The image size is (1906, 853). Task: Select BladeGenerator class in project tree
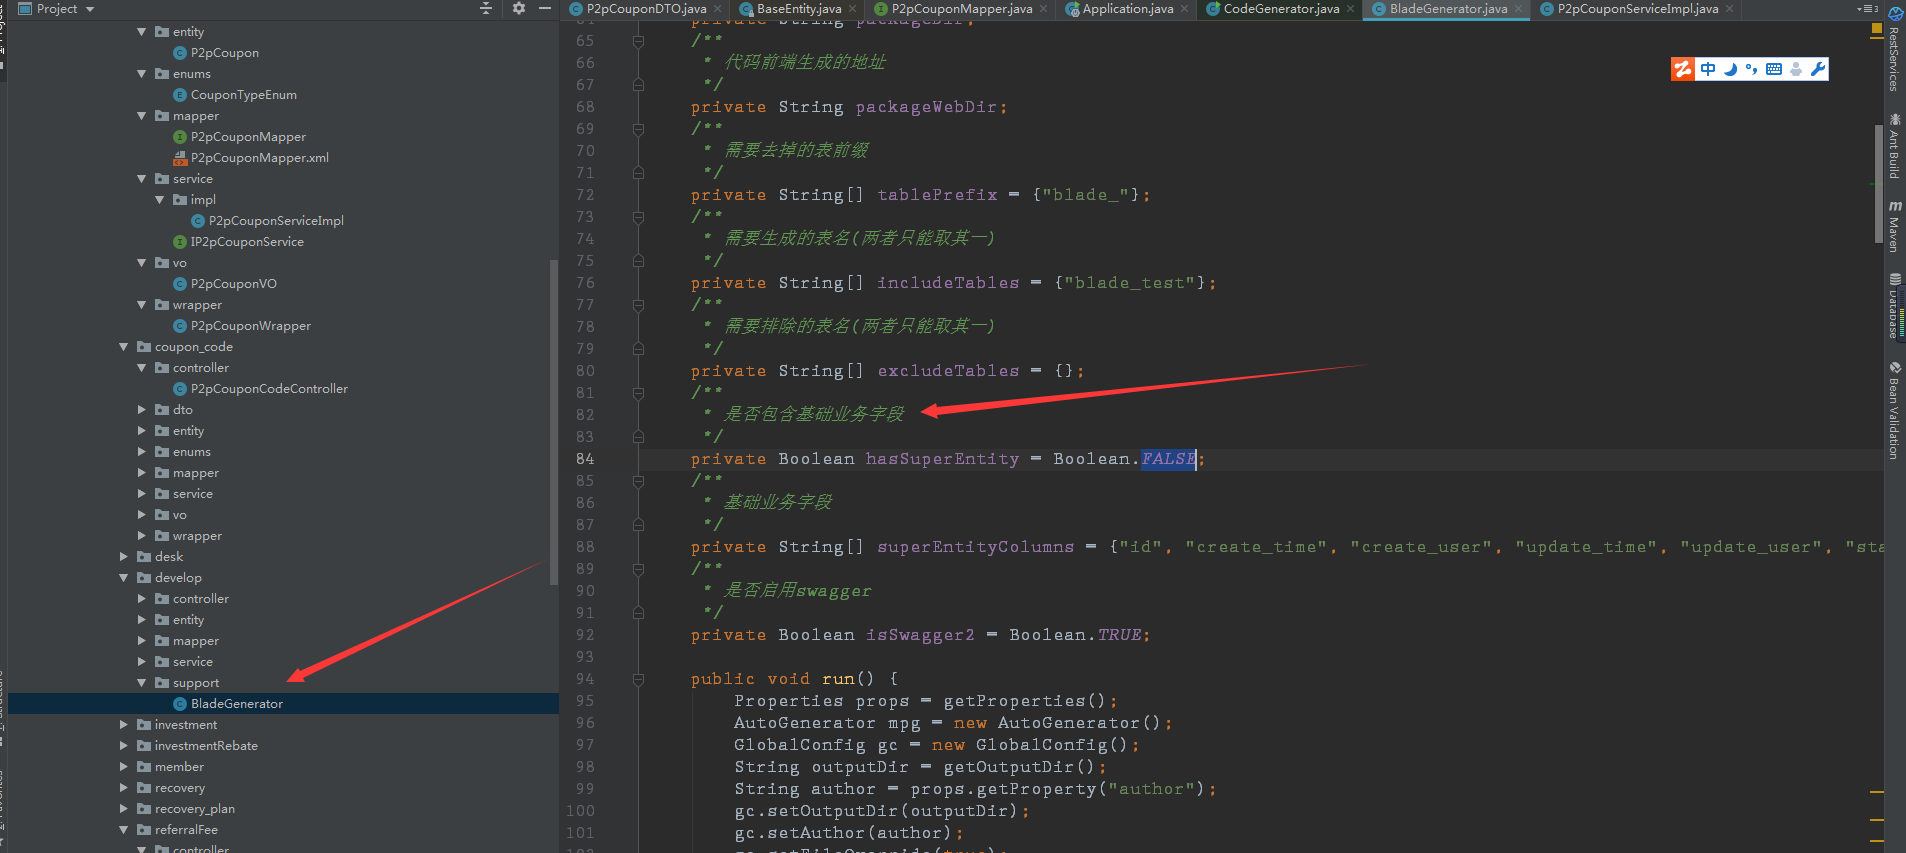237,704
